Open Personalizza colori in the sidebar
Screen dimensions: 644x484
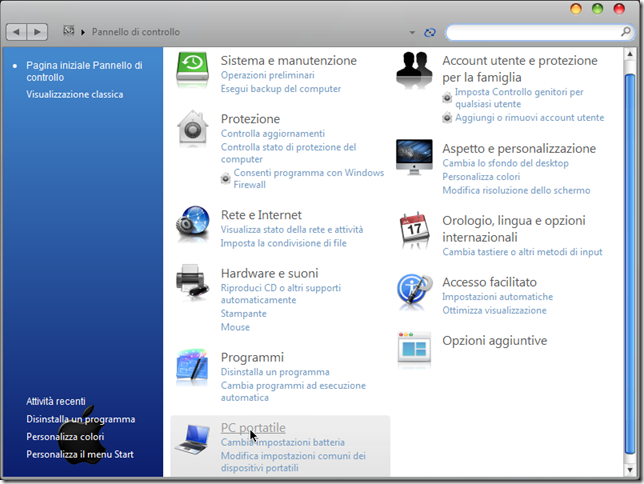pos(65,437)
